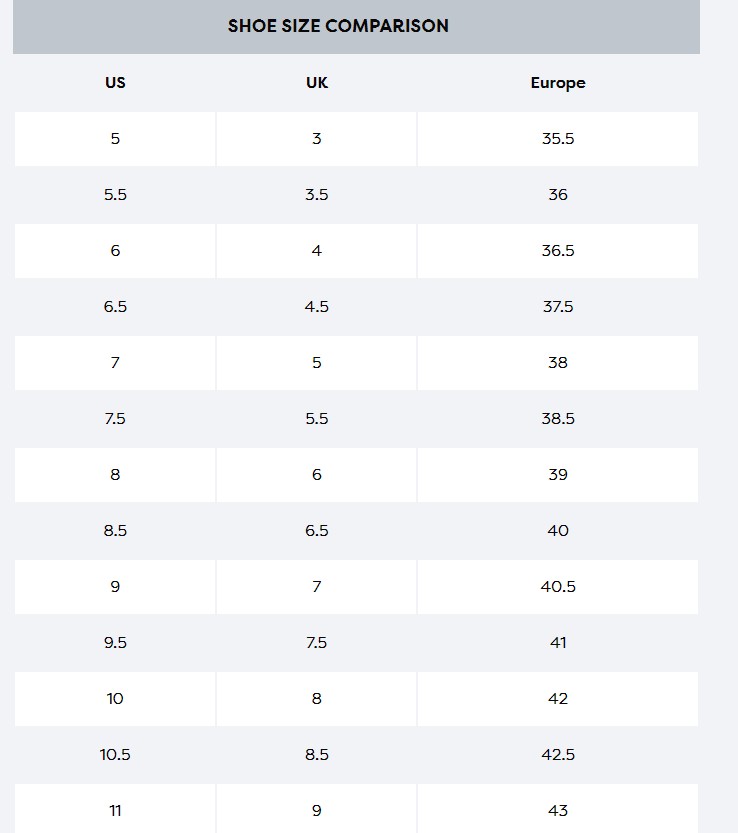Click the Shoe Size Comparison title header

coord(338,26)
